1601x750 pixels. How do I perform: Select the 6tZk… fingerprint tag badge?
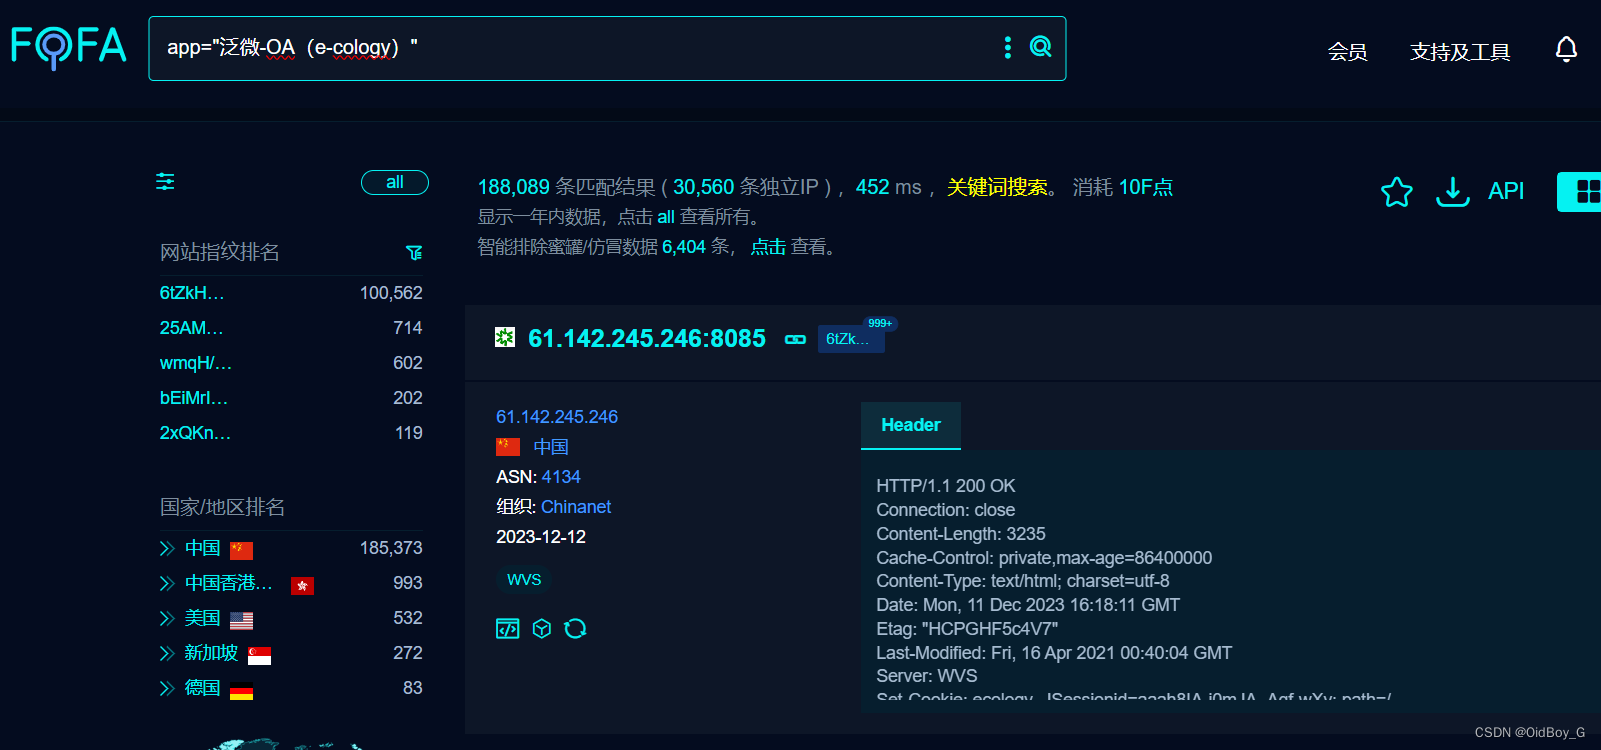(851, 339)
